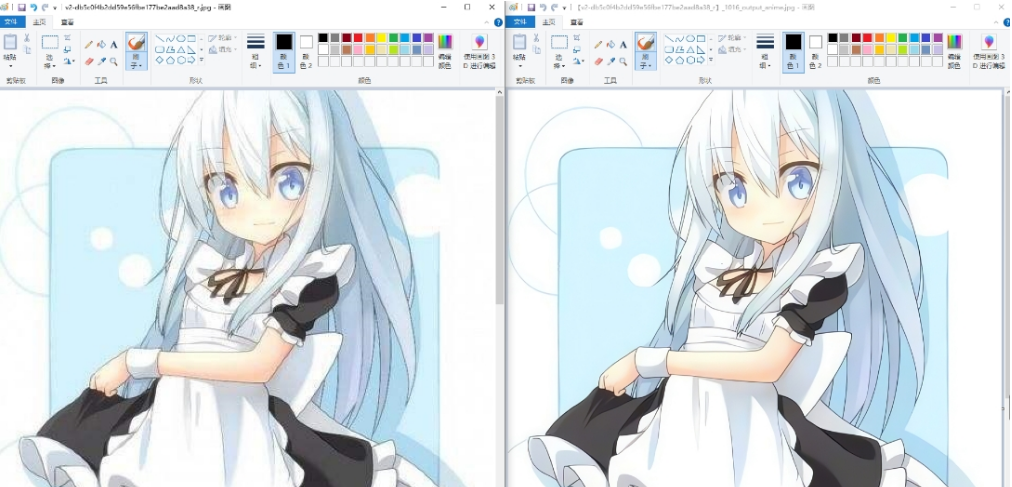Select Magnifier tool in left Paint window
Screen dimensions: 1012x487
click(114, 61)
